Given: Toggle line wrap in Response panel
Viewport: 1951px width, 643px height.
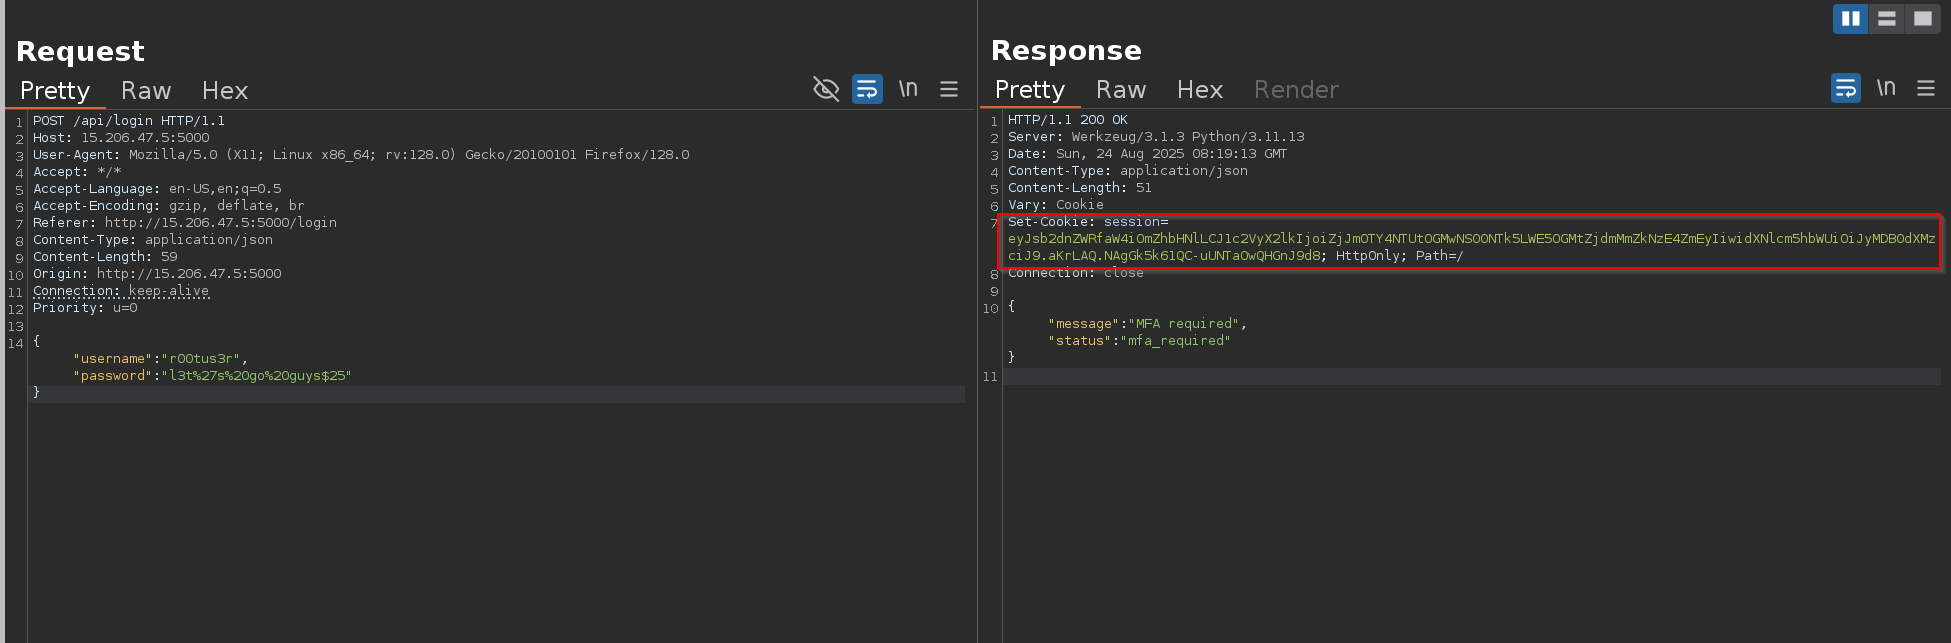Looking at the screenshot, I should [x=1845, y=88].
